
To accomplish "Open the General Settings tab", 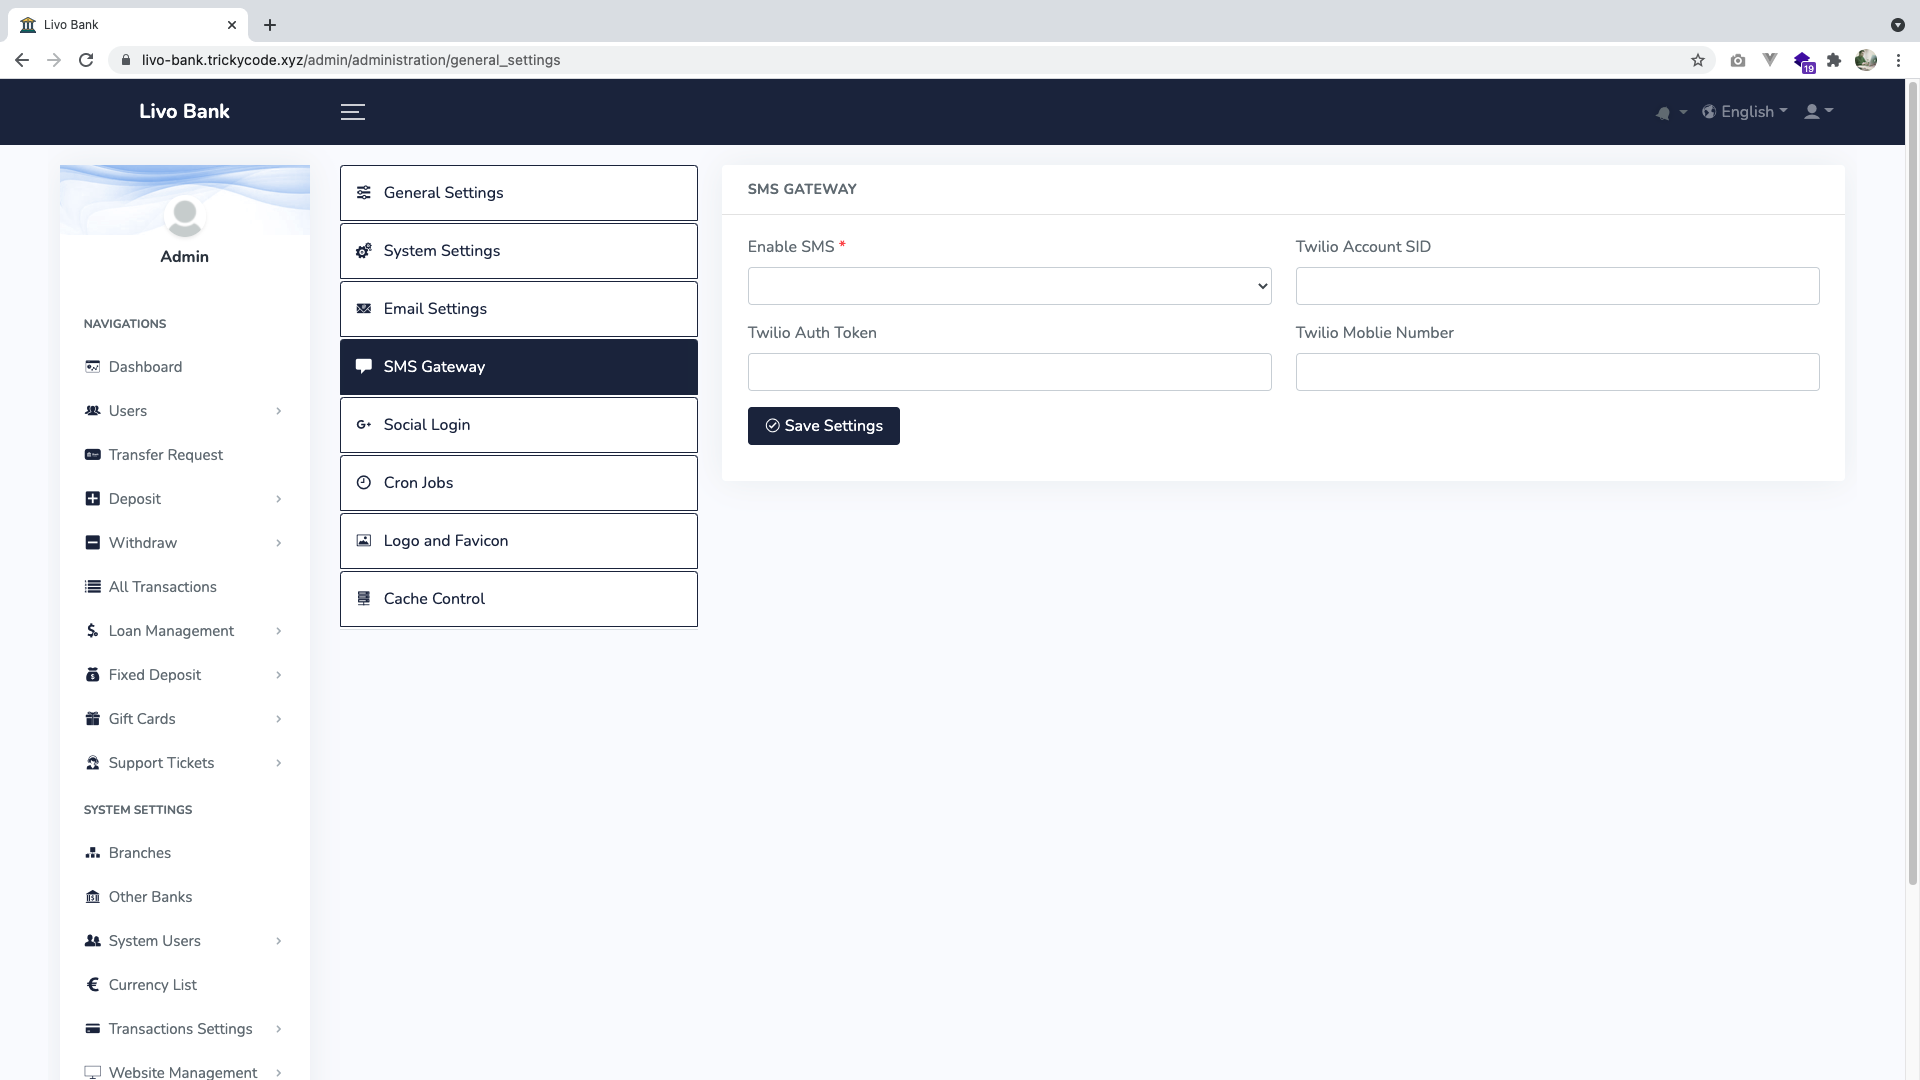I will pos(518,193).
